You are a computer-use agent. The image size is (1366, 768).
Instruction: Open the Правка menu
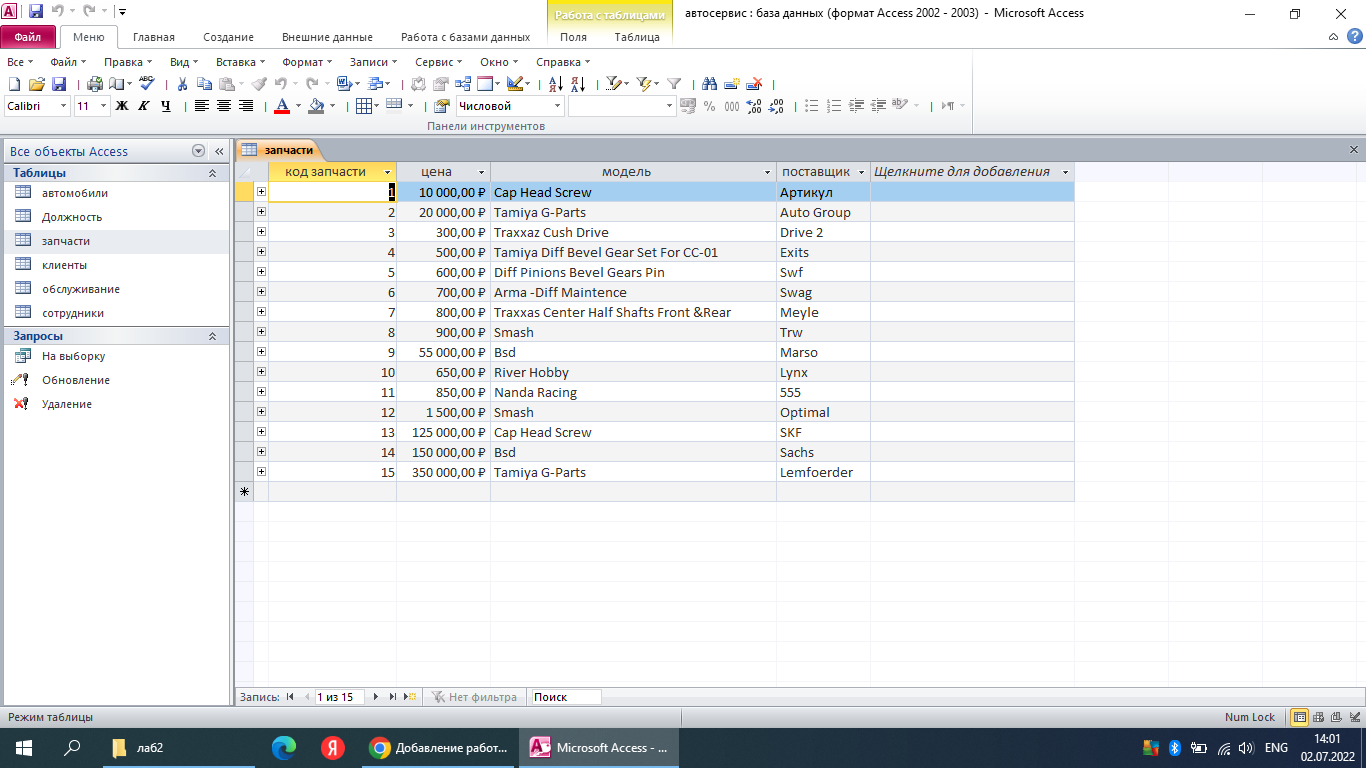127,62
